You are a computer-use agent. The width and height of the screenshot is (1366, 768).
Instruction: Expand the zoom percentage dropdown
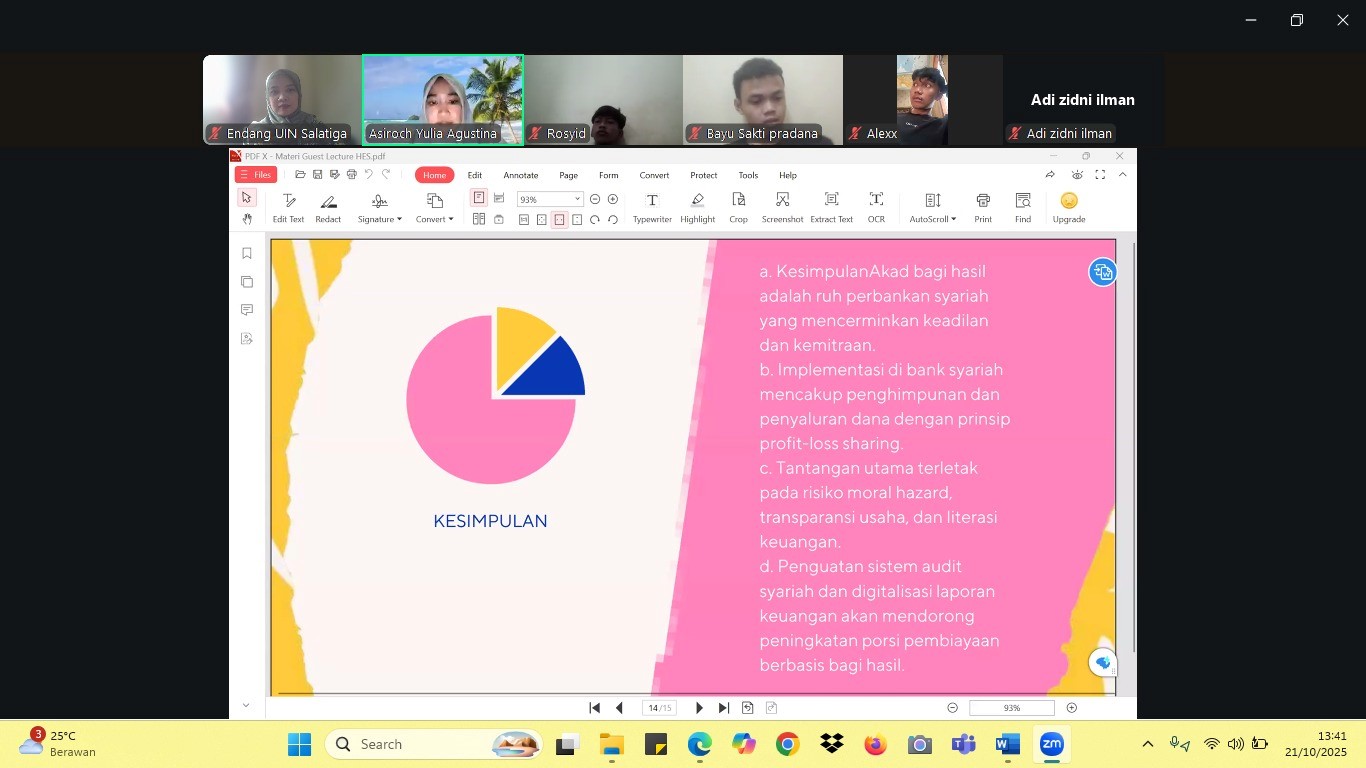(577, 200)
